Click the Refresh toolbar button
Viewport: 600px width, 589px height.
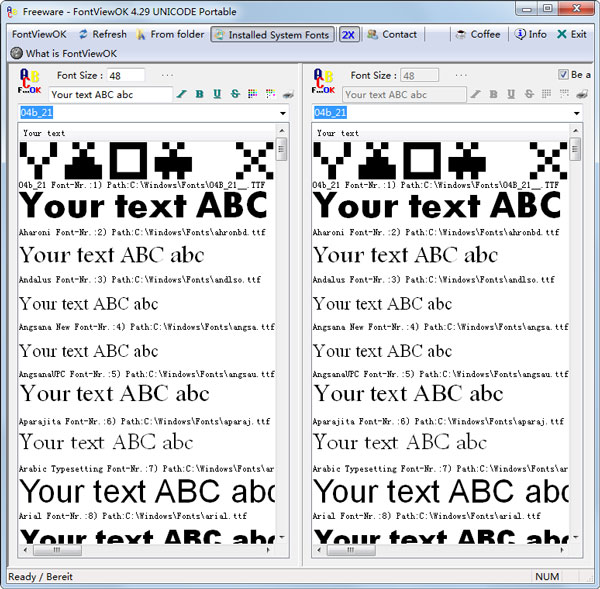pyautogui.click(x=103, y=34)
